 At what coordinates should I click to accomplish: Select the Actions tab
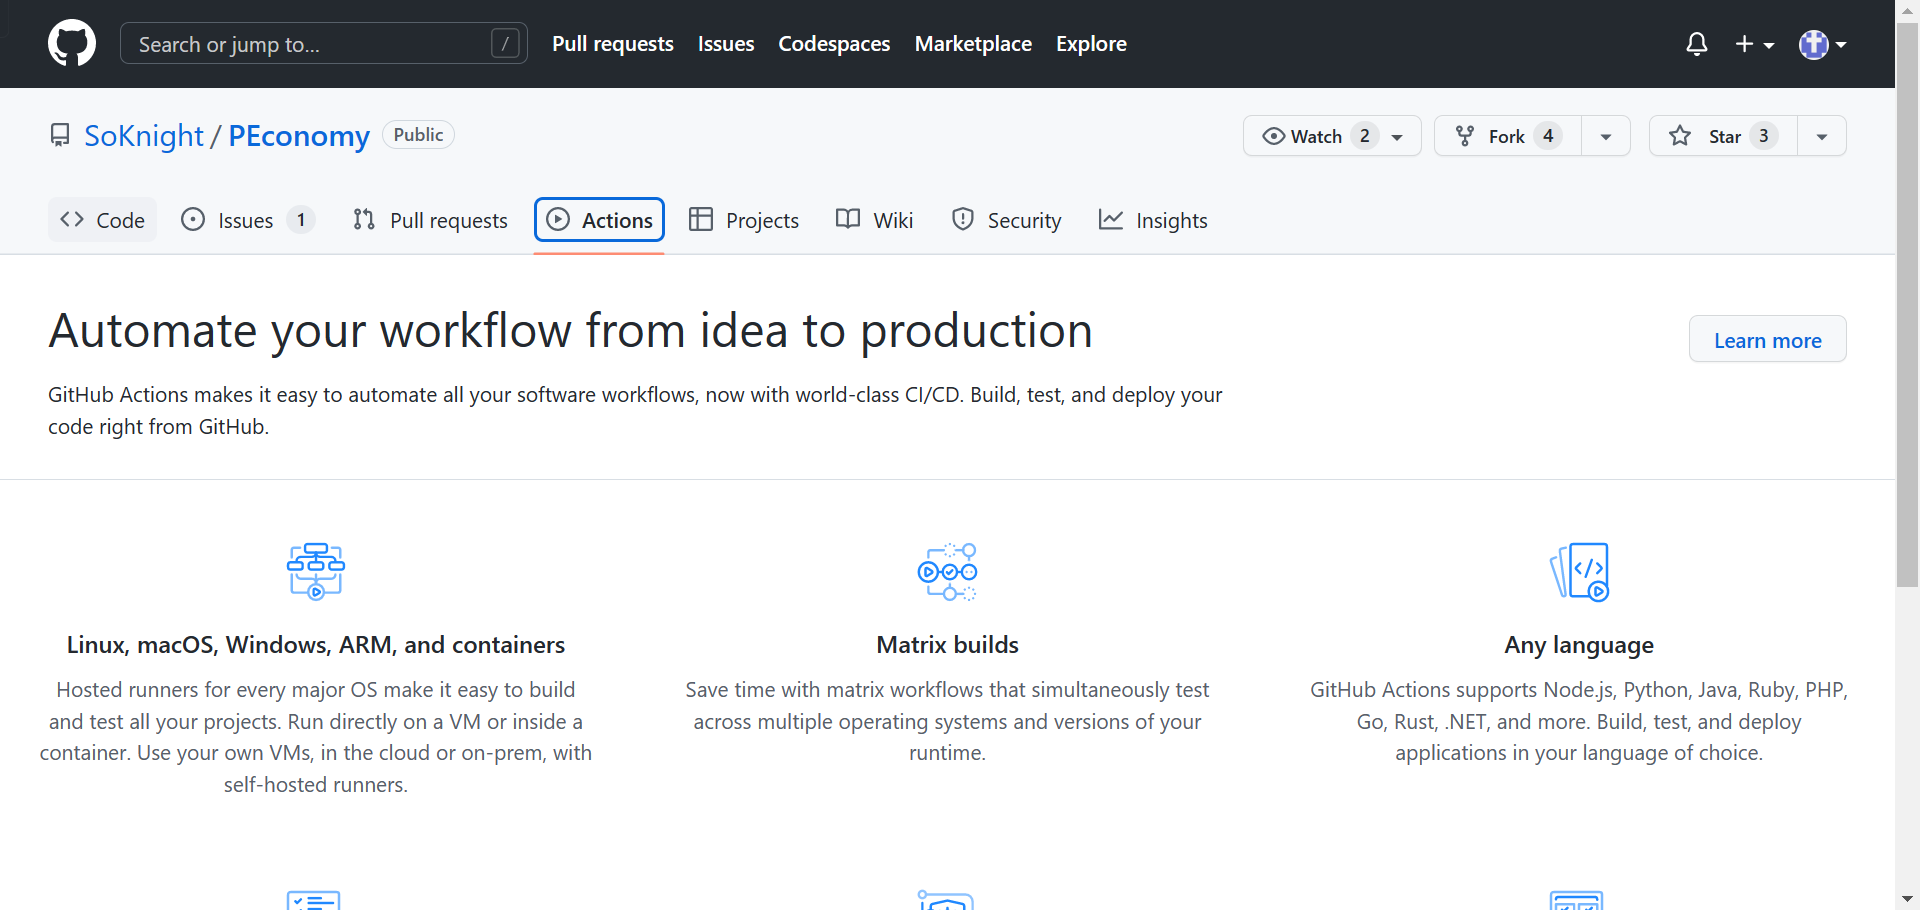point(599,220)
